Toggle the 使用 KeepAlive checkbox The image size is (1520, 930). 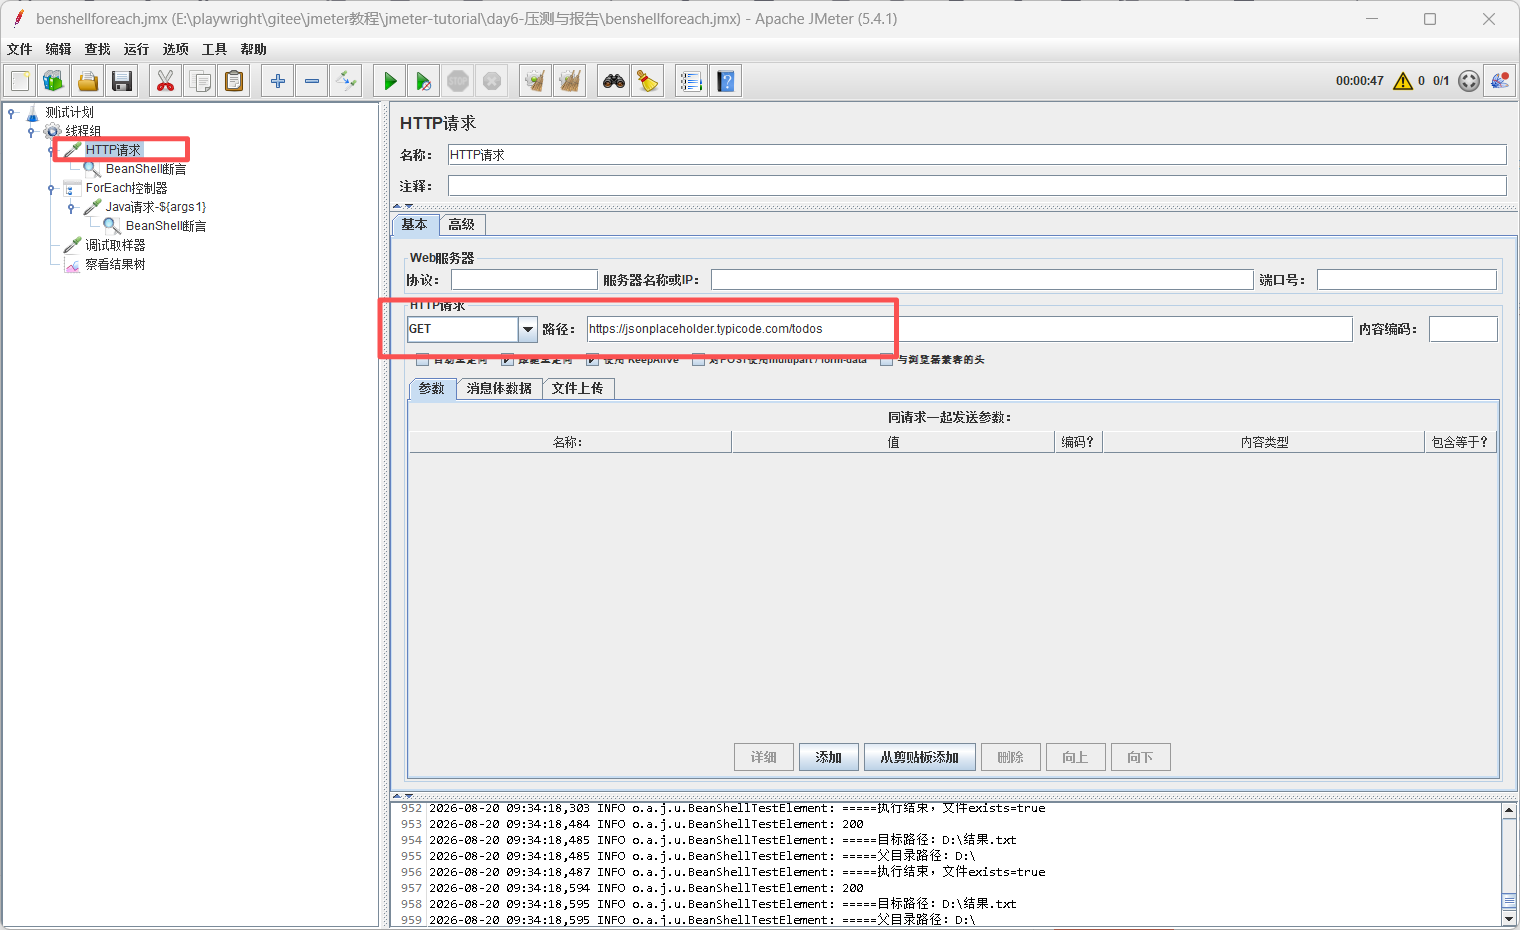[592, 359]
